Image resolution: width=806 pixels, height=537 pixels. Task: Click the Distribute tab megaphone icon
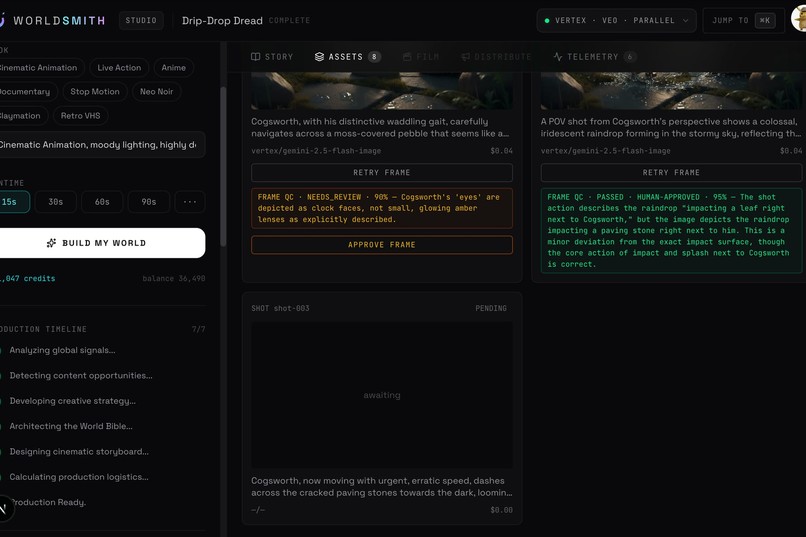(466, 57)
